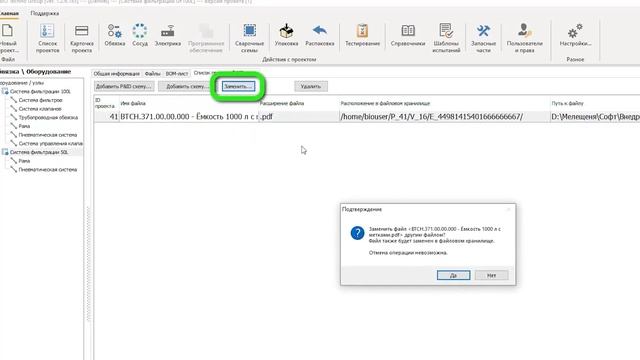Open Программное обеспечение in the ribbon
The height and width of the screenshot is (360, 640).
(x=206, y=38)
